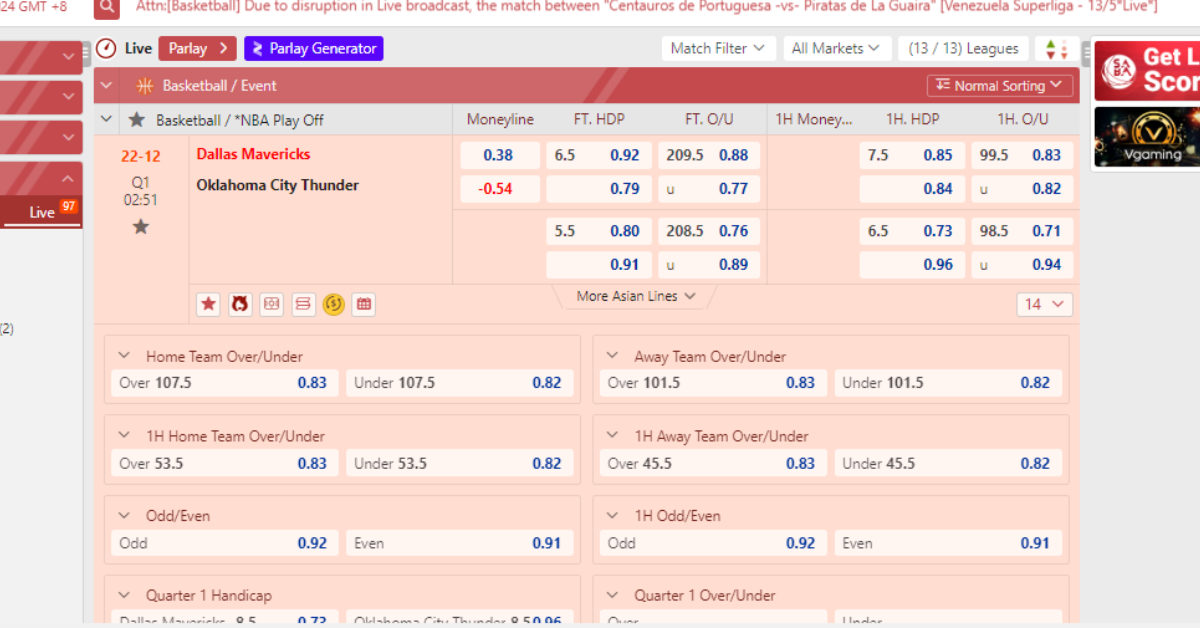The height and width of the screenshot is (628, 1200).
Task: Open the Parlay Generator
Action: coord(313,48)
